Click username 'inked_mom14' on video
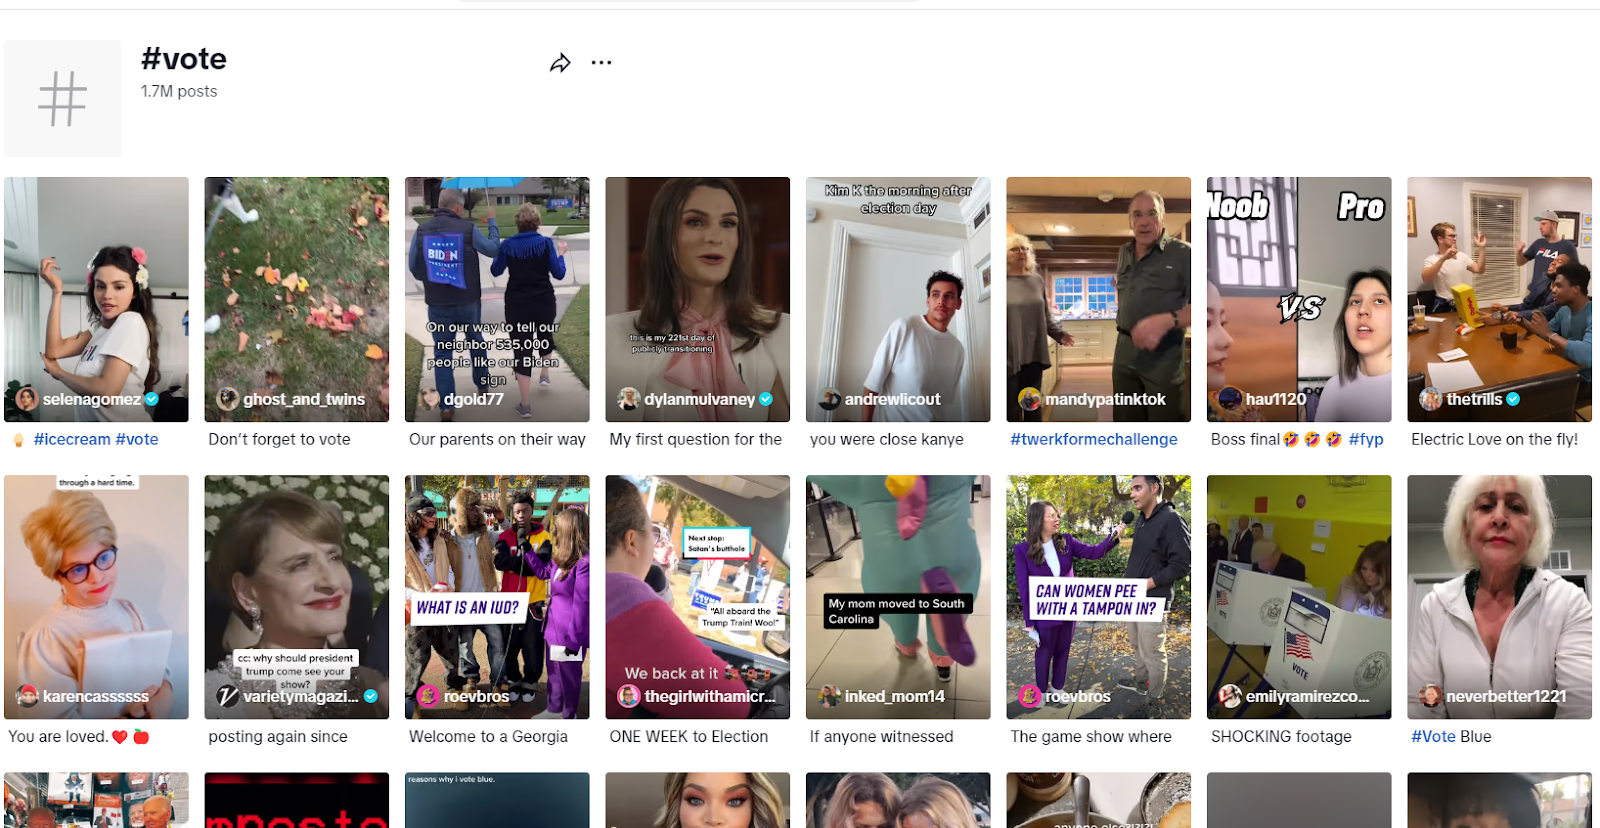The image size is (1600, 828). 895,696
